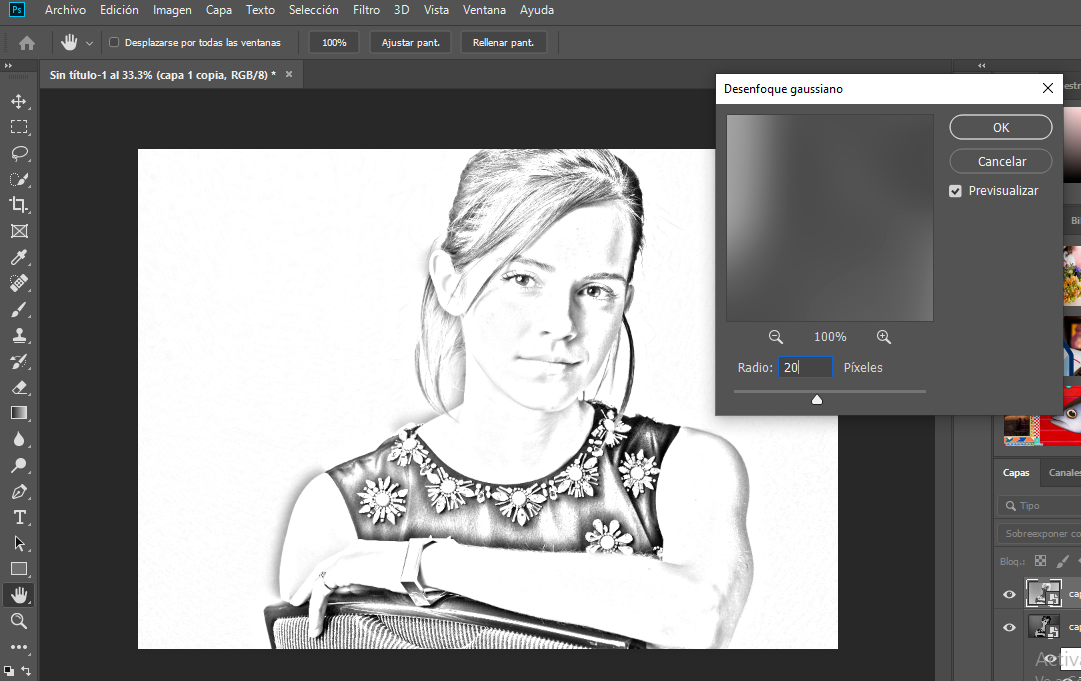This screenshot has width=1081, height=681.
Task: Select the Type tool
Action: tap(19, 517)
